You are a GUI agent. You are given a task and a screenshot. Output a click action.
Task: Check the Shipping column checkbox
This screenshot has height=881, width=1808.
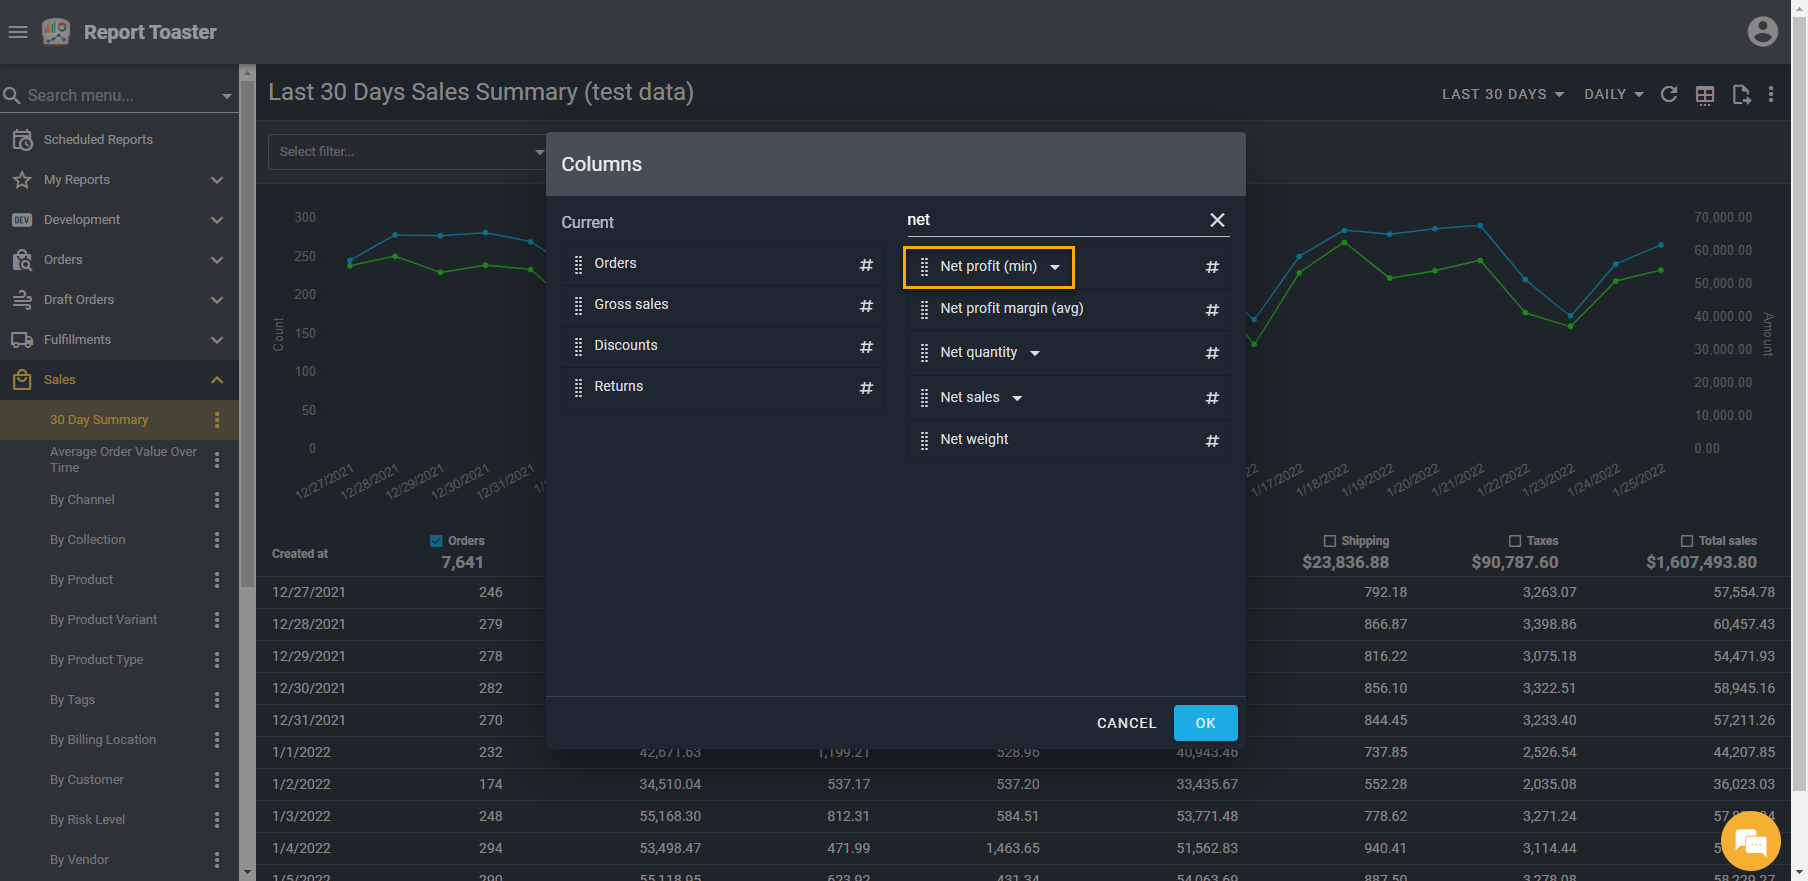coord(1329,541)
